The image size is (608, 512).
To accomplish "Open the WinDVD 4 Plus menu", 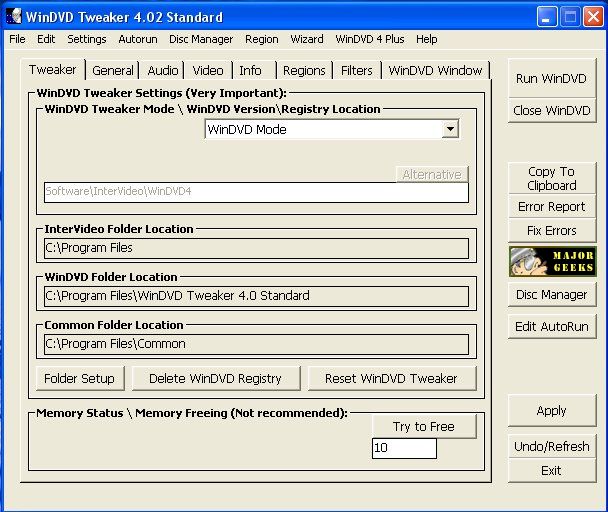I will point(370,39).
